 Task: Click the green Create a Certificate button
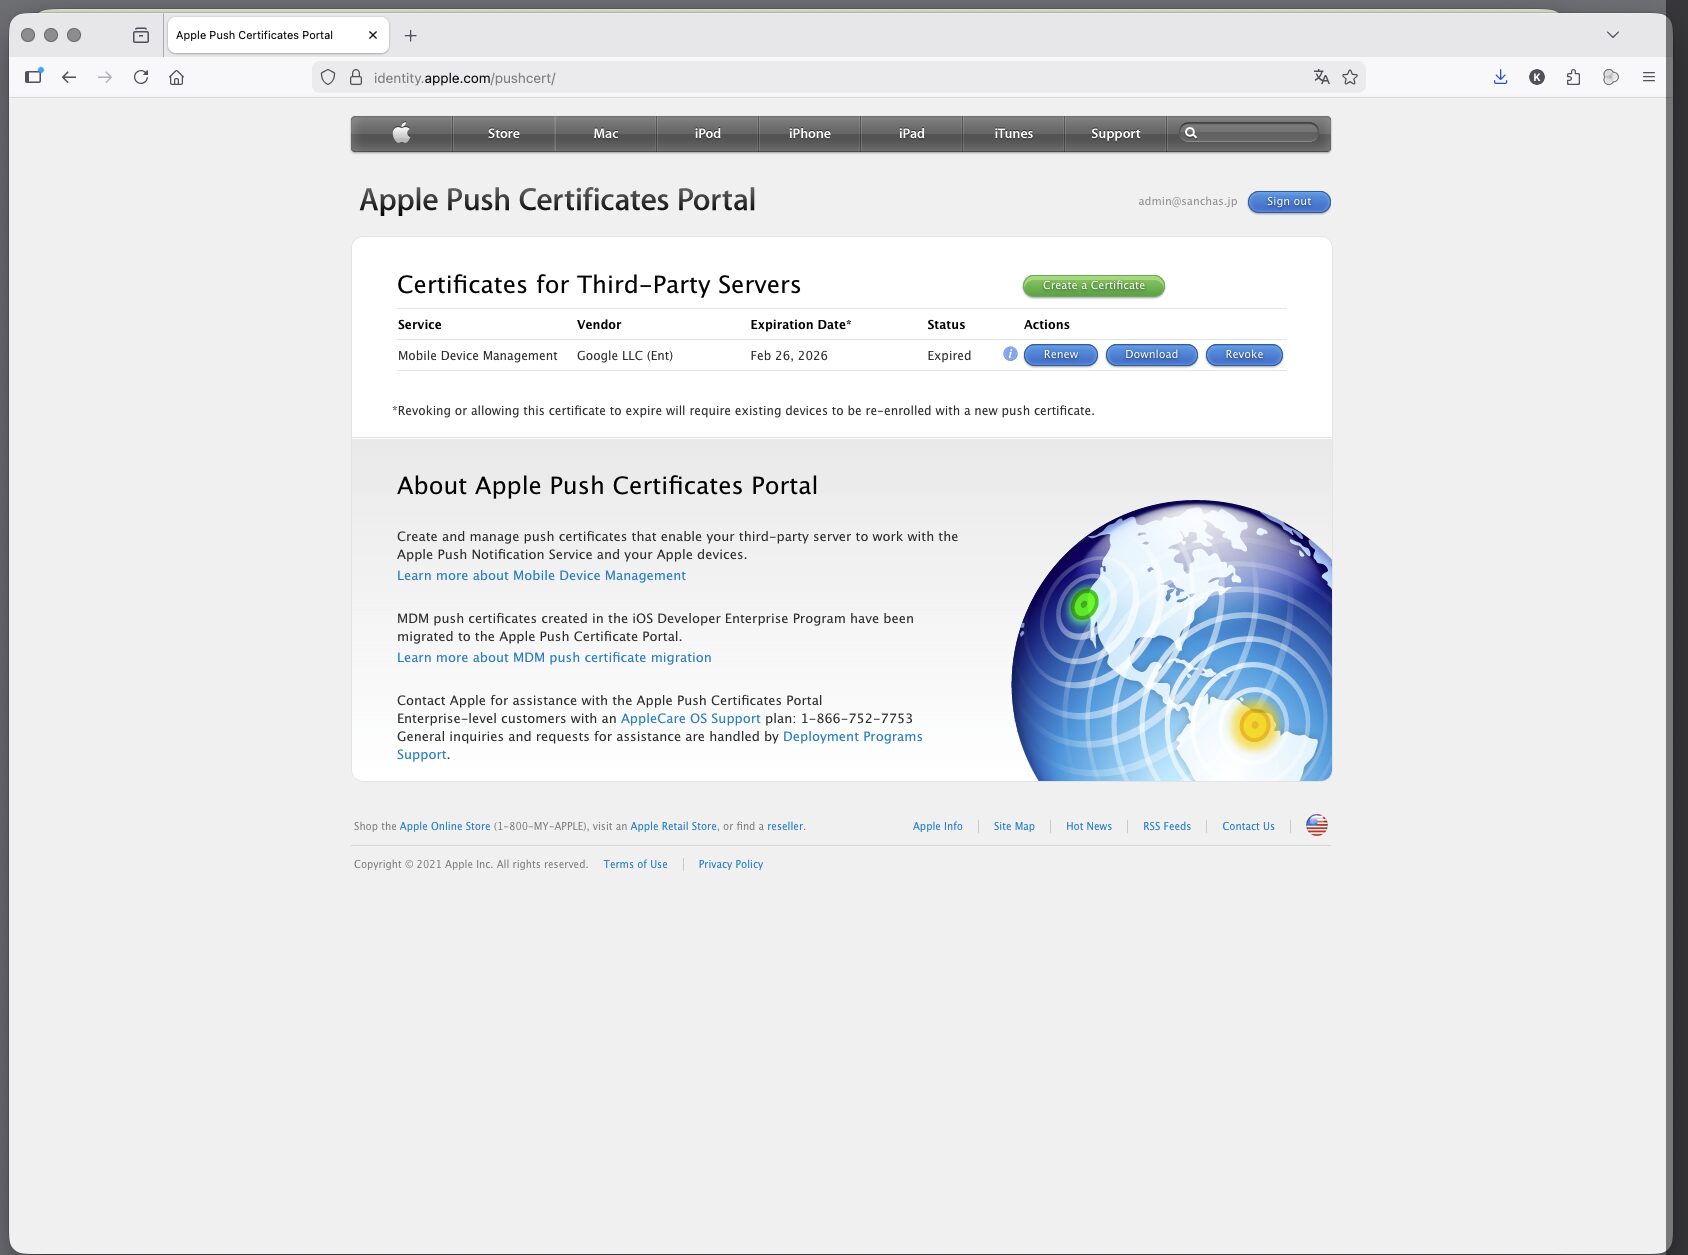point(1093,286)
